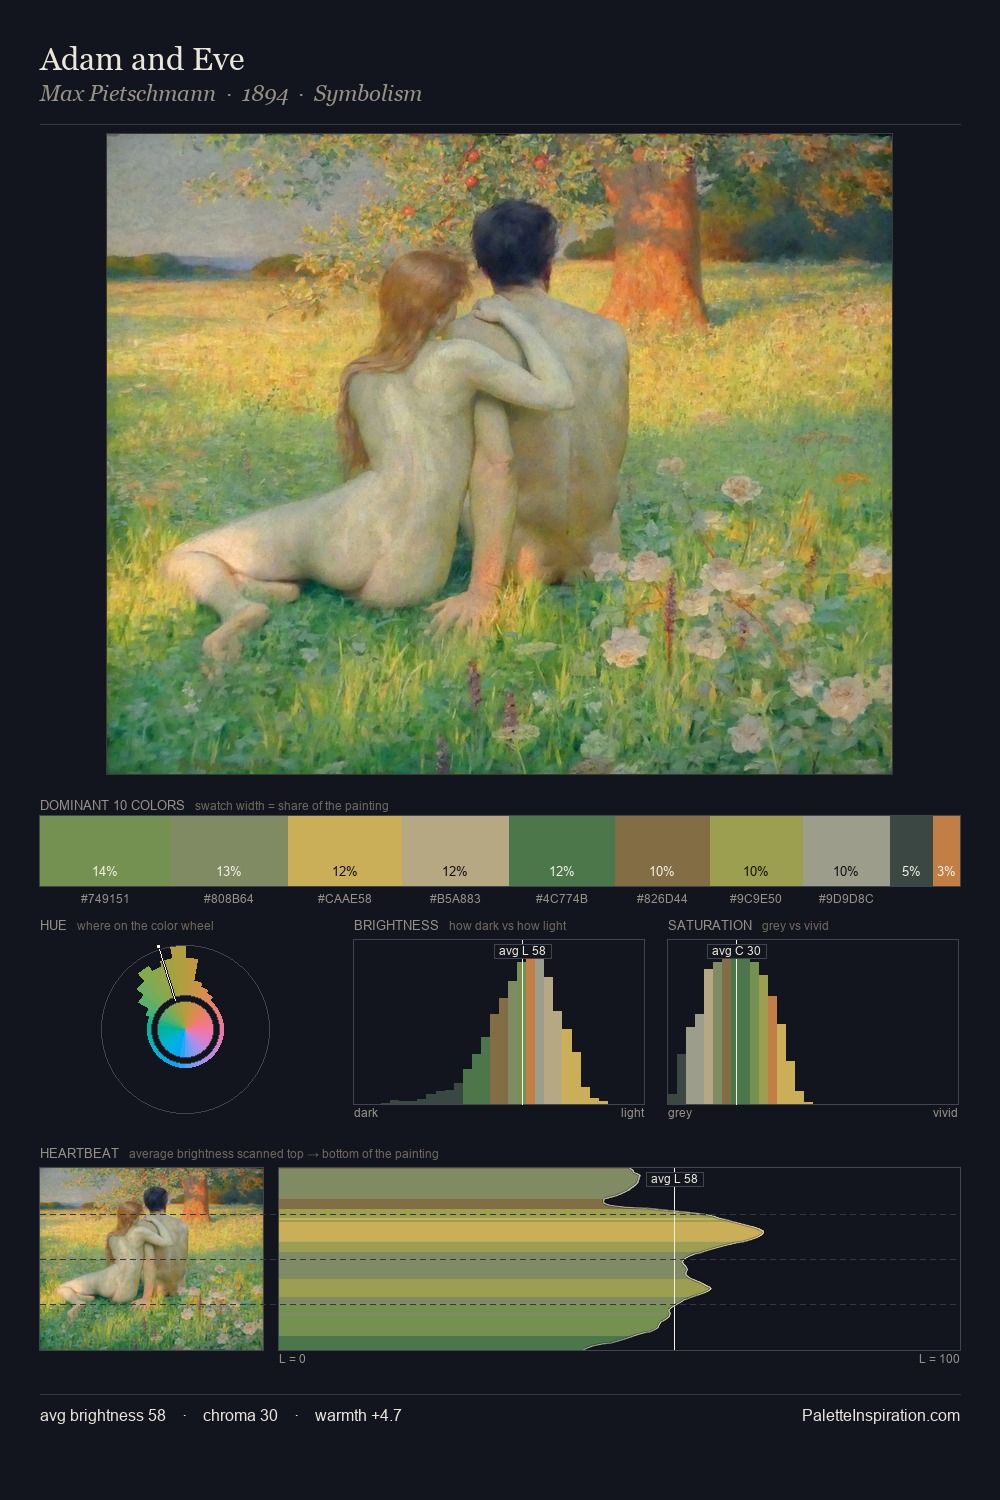The image size is (1000, 1500).
Task: Click the 'avg L 58' heartbeat chart label
Action: (x=675, y=1179)
